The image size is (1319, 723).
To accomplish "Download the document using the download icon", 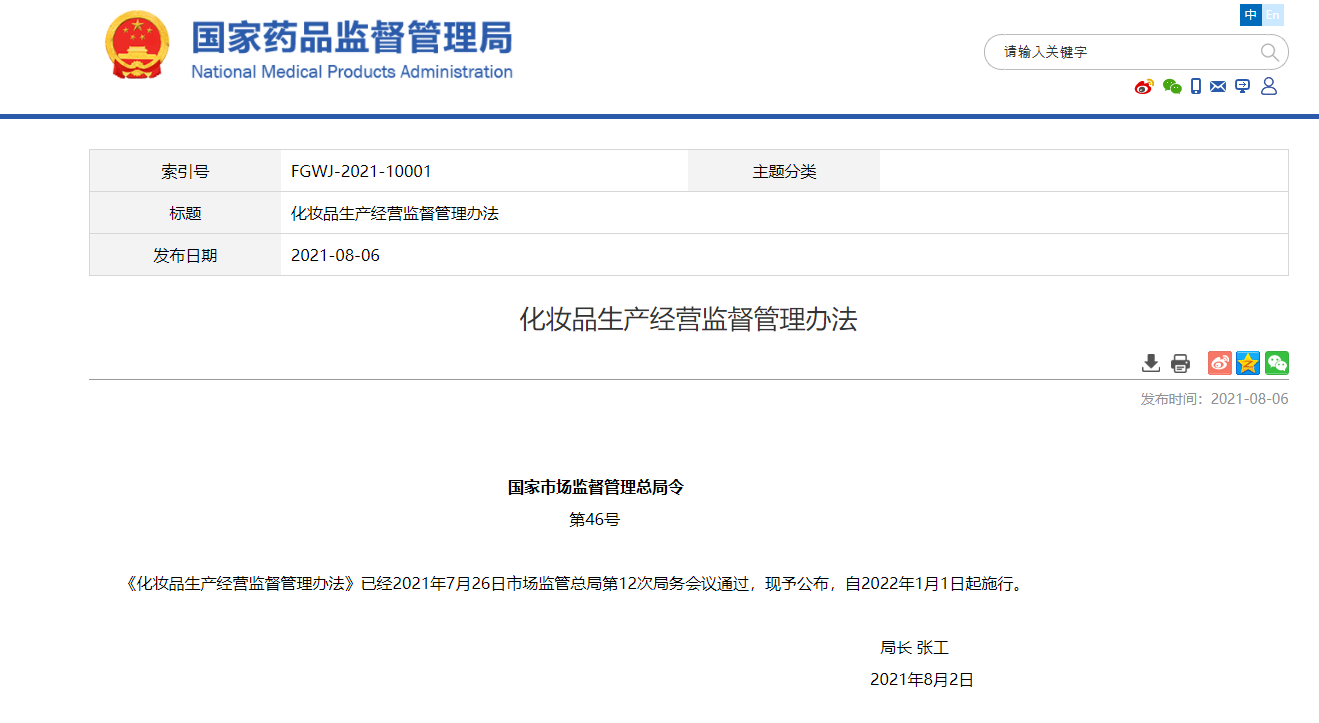I will [x=1151, y=363].
